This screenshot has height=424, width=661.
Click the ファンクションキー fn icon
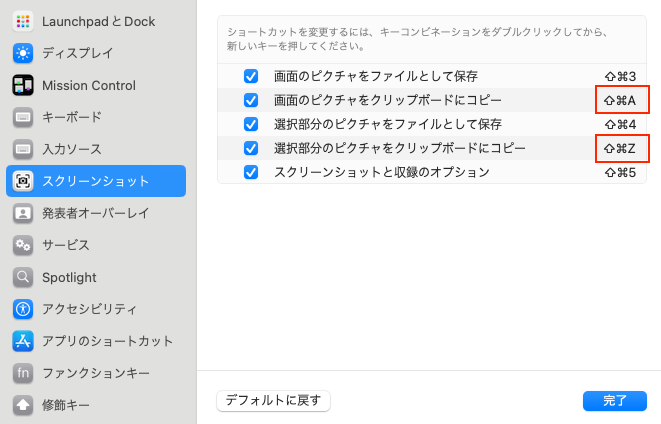point(24,373)
